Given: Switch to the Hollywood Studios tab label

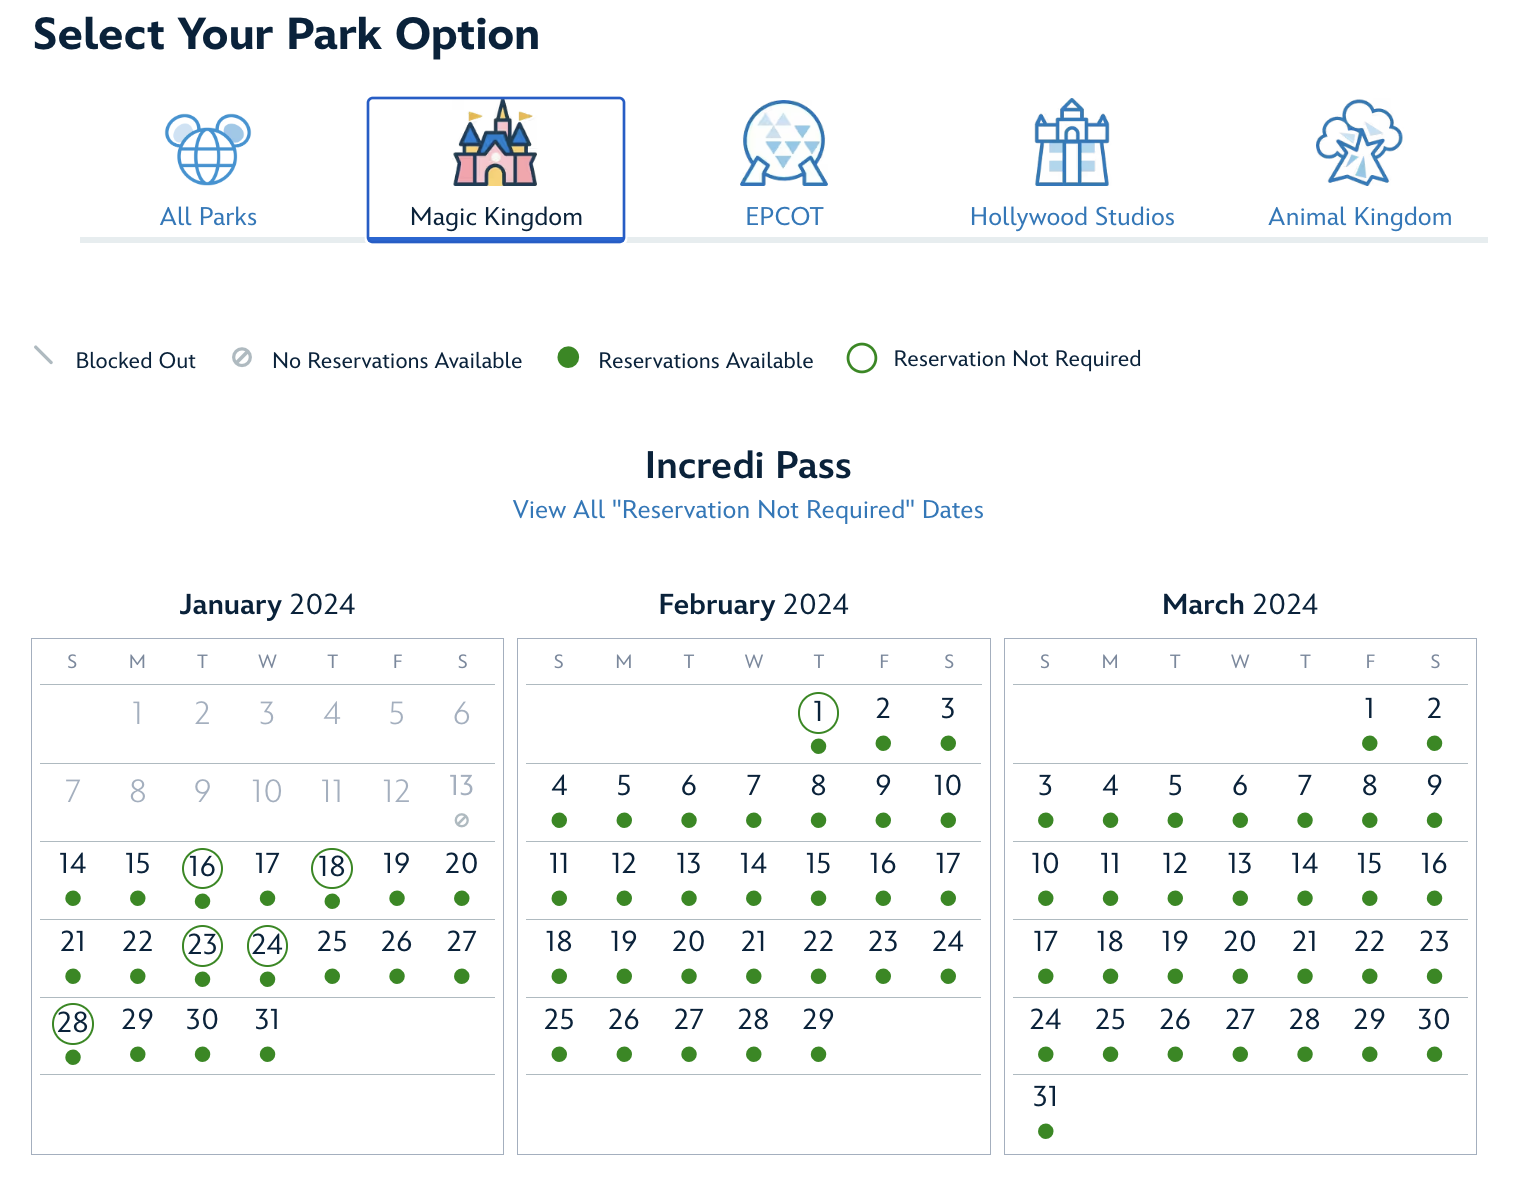Looking at the screenshot, I should (1072, 217).
